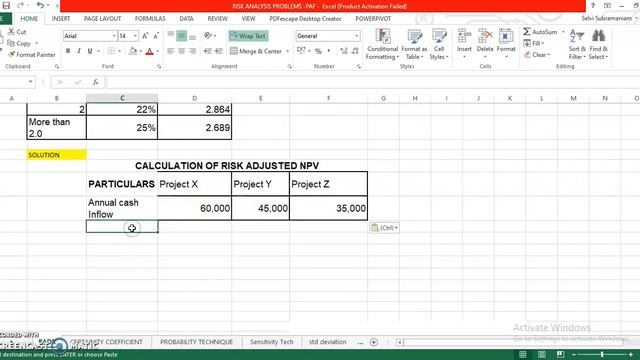Switch to PROBABILITY TECHNIQUE sheet tab

coord(196,342)
